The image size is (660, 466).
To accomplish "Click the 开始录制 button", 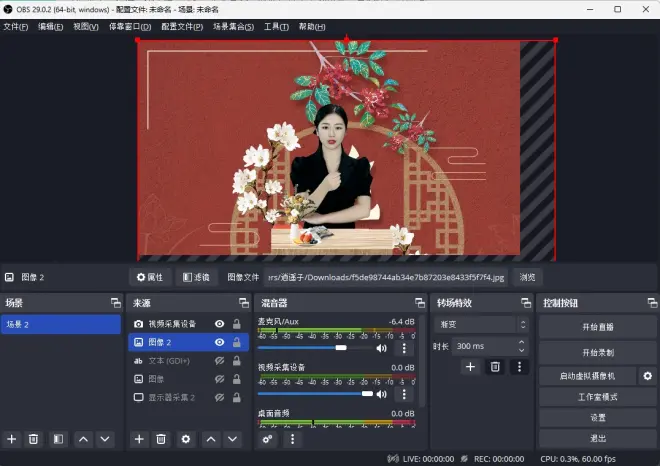I will 598,352.
